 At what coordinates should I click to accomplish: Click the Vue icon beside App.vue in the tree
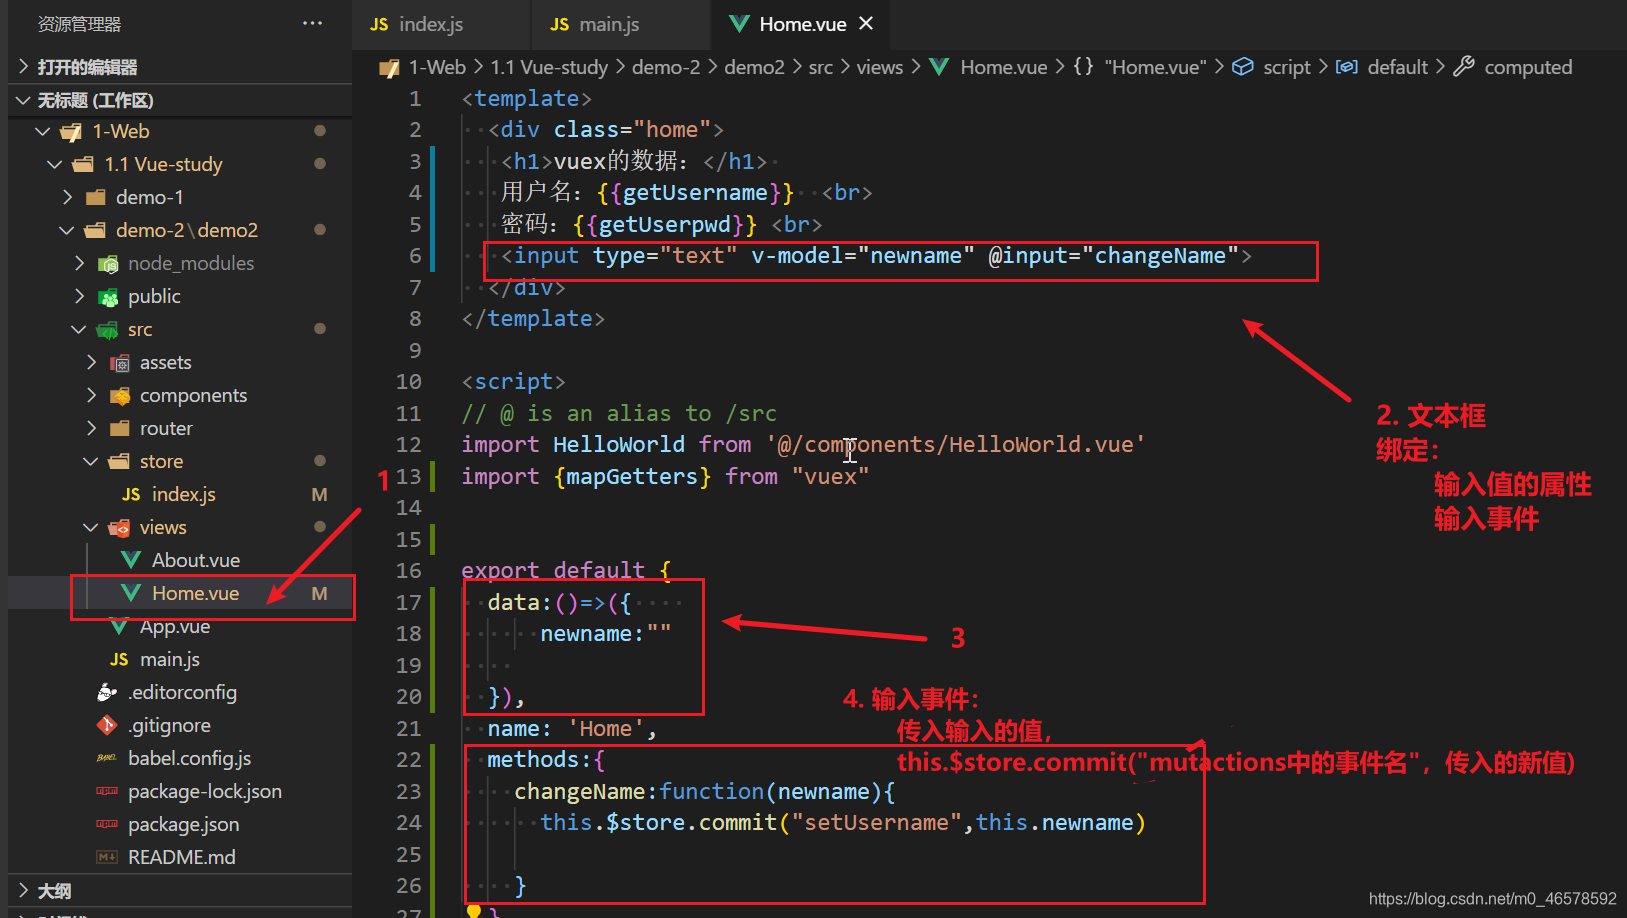point(119,626)
